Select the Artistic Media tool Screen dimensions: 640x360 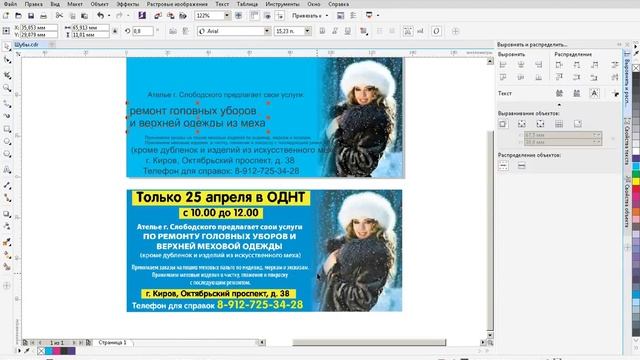pos(7,116)
